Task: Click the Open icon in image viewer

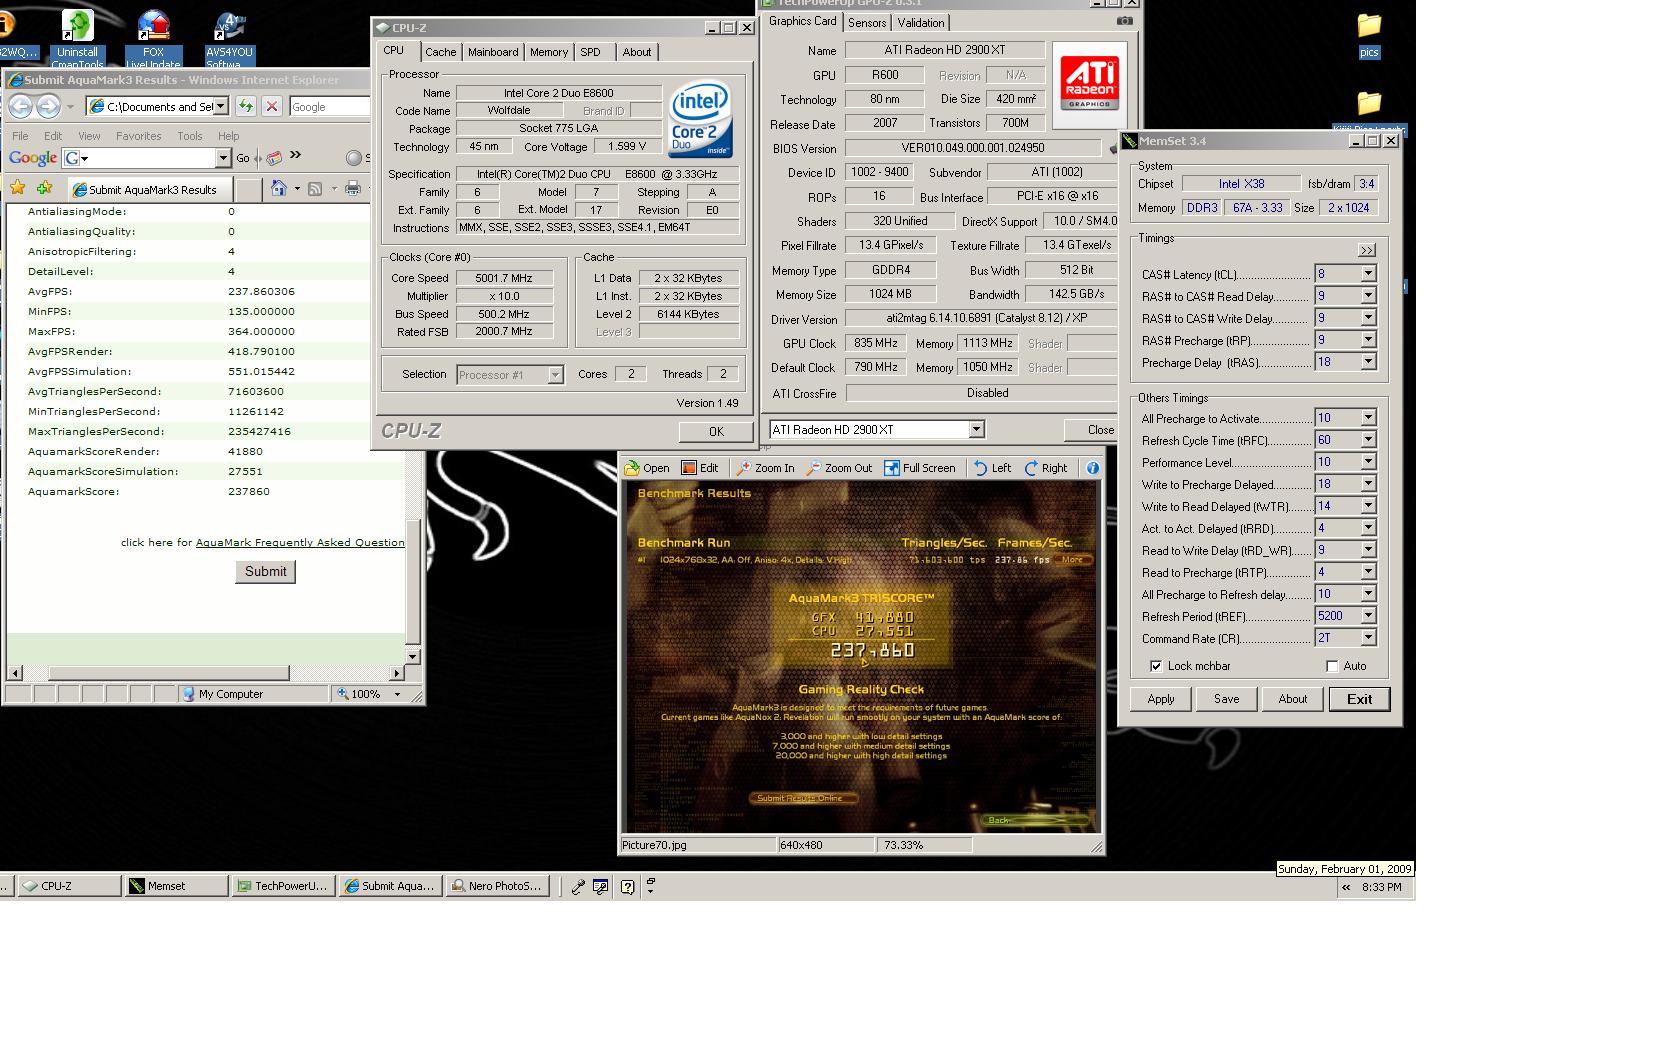Action: (x=647, y=468)
